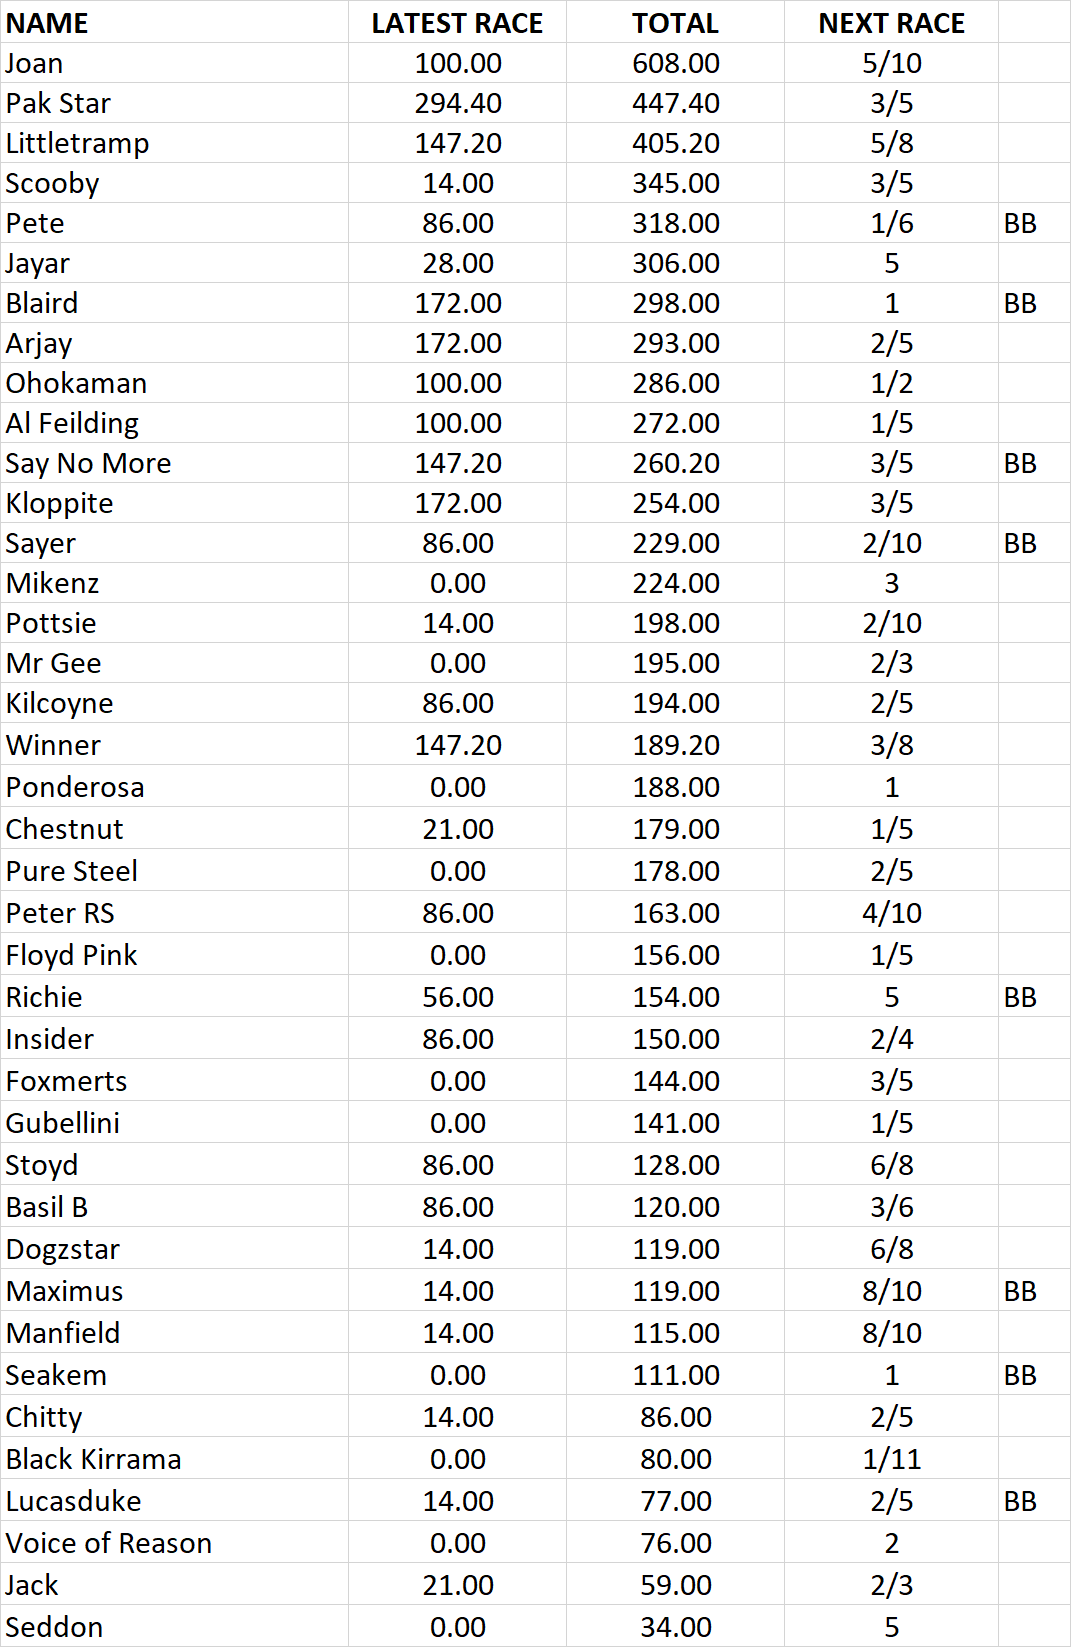Image resolution: width=1071 pixels, height=1647 pixels.
Task: Click the NEXT RACE header cell
Action: coord(891,22)
